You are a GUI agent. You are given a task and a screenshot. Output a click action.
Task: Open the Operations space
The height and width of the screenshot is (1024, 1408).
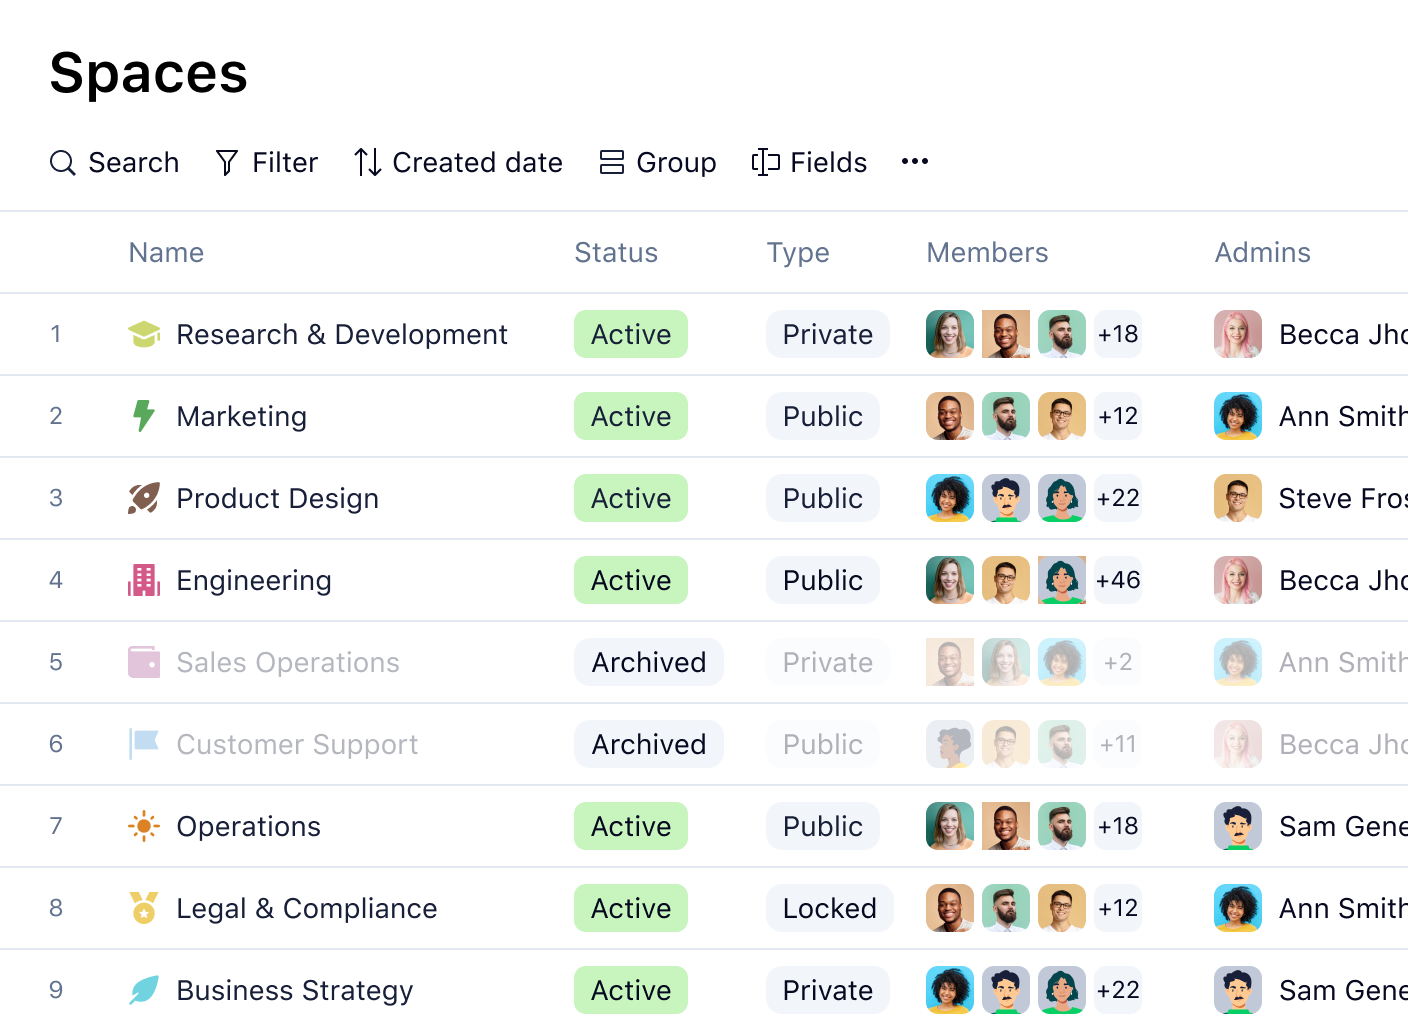click(248, 826)
